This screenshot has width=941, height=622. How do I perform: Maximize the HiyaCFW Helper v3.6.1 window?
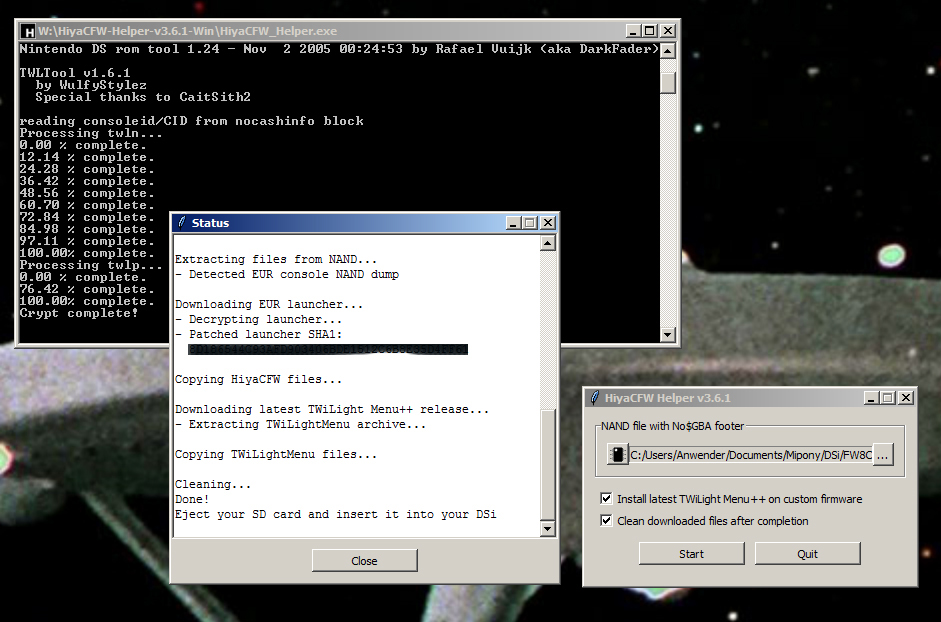click(x=888, y=397)
